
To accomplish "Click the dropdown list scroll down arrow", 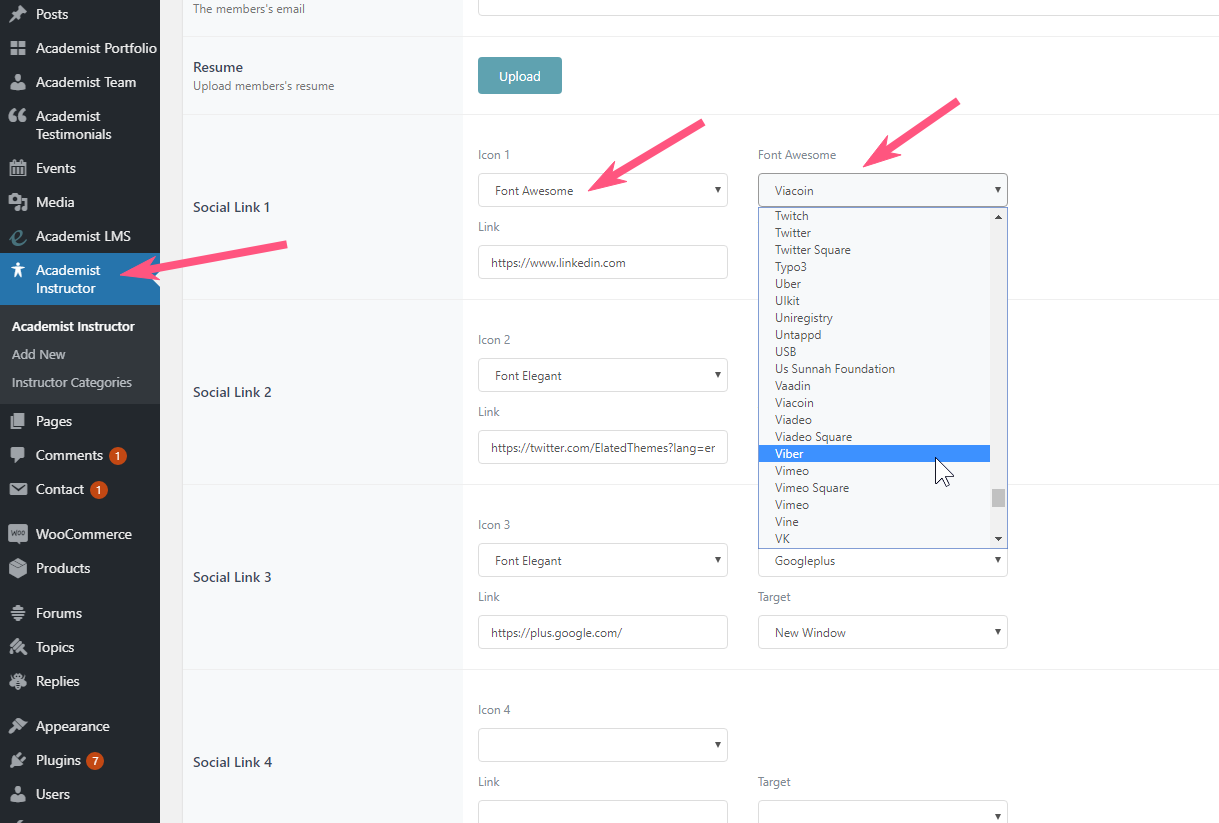I will pyautogui.click(x=998, y=539).
